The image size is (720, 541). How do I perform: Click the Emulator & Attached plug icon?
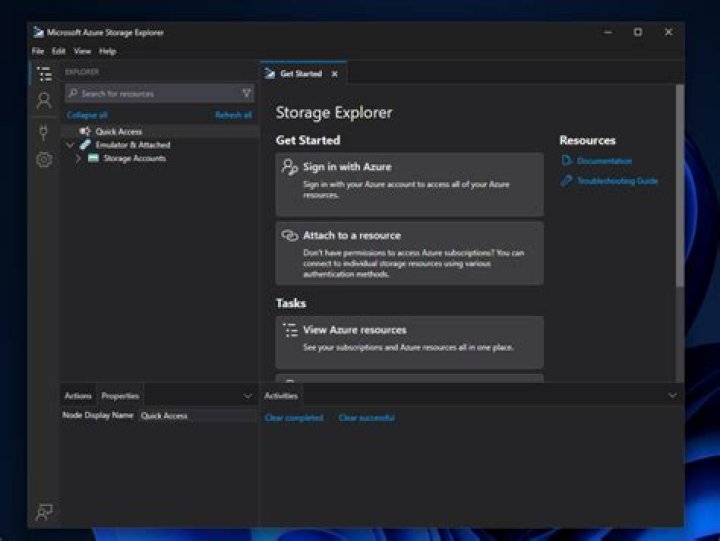85,145
